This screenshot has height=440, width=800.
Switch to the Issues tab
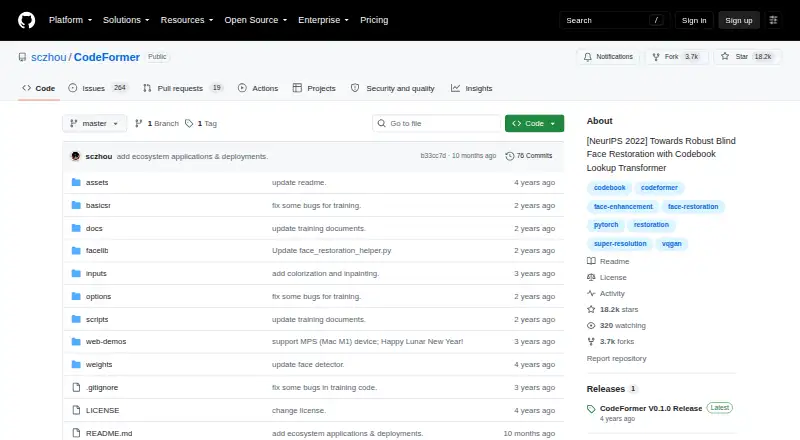[x=97, y=88]
